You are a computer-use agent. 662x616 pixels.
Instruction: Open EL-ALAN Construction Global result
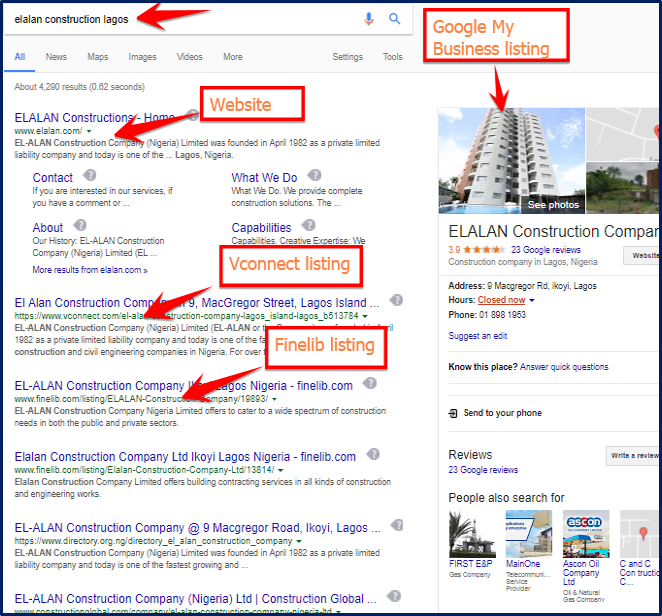pyautogui.click(x=195, y=599)
